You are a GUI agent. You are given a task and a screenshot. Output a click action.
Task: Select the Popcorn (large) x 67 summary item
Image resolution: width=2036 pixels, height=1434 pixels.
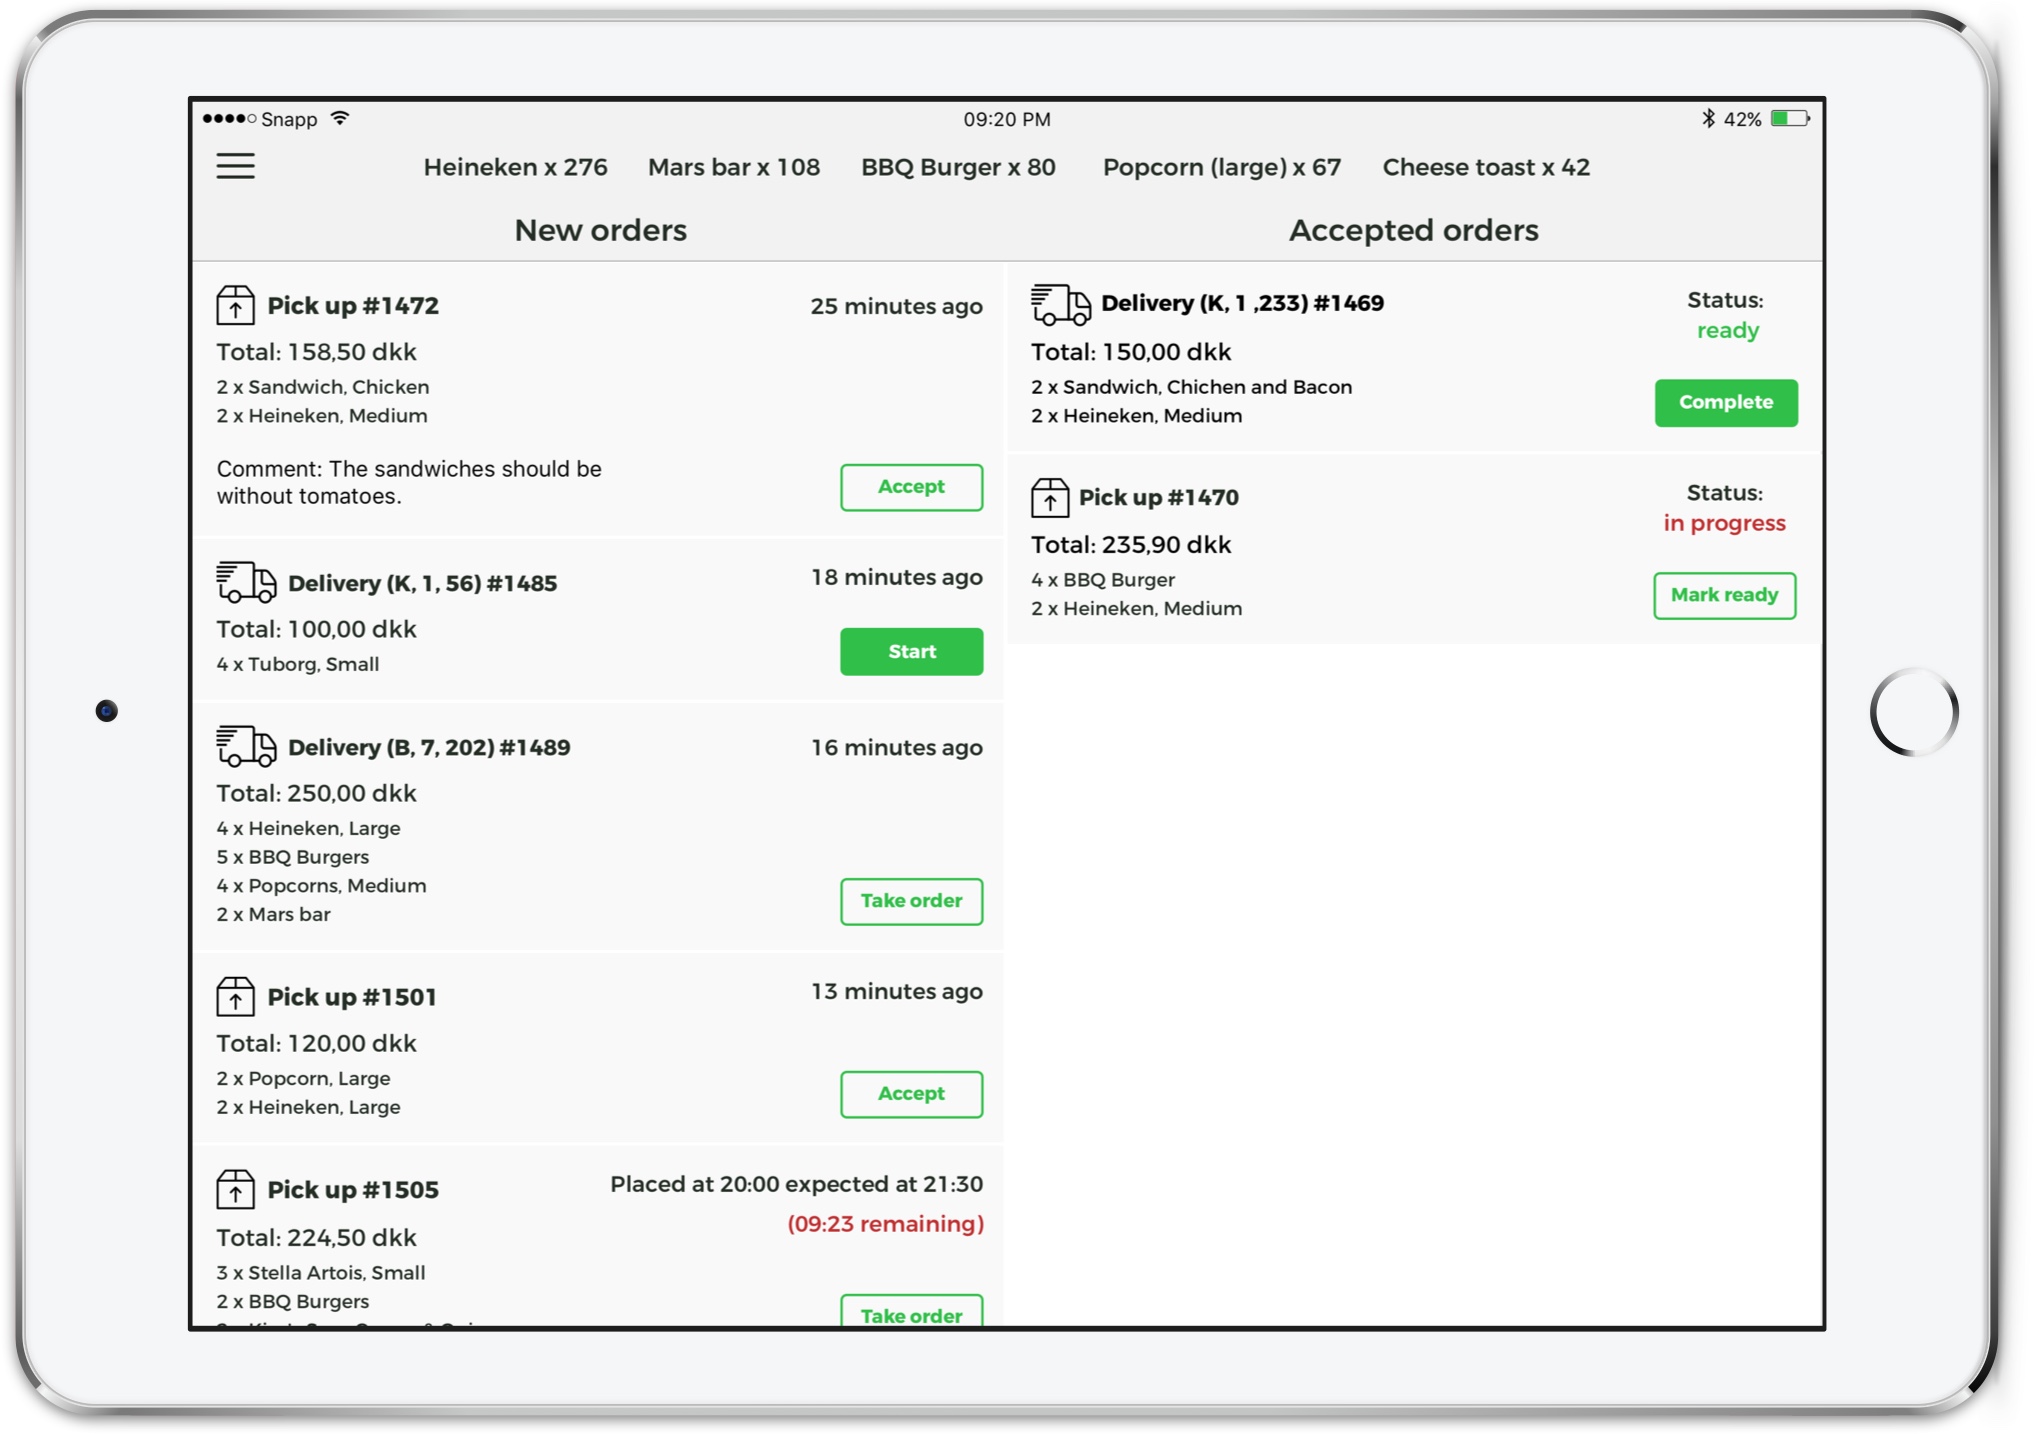[x=1222, y=167]
